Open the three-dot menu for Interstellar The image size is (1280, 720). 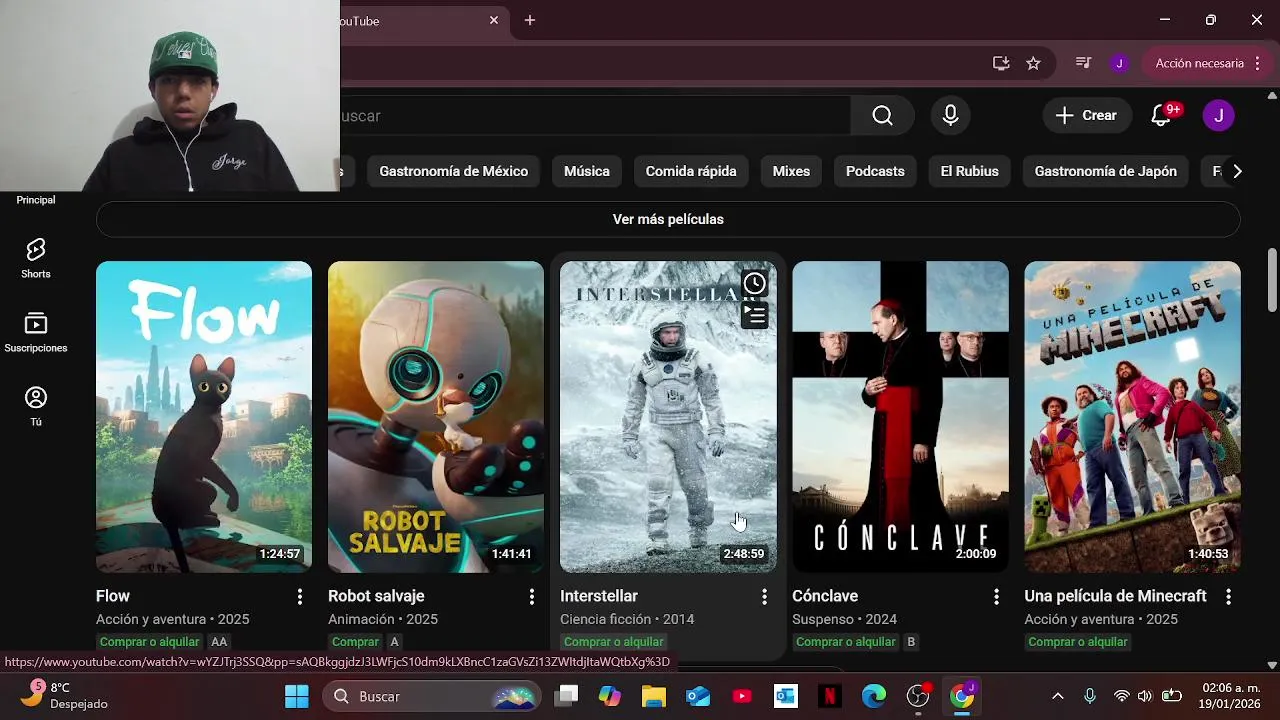pos(763,597)
